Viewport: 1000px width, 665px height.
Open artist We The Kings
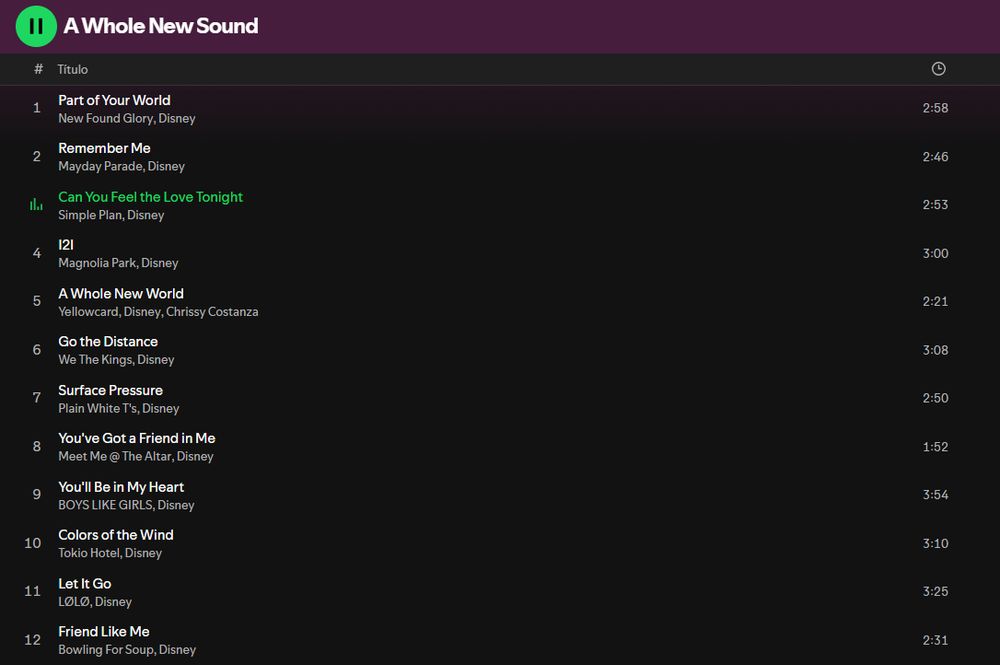[x=95, y=360]
